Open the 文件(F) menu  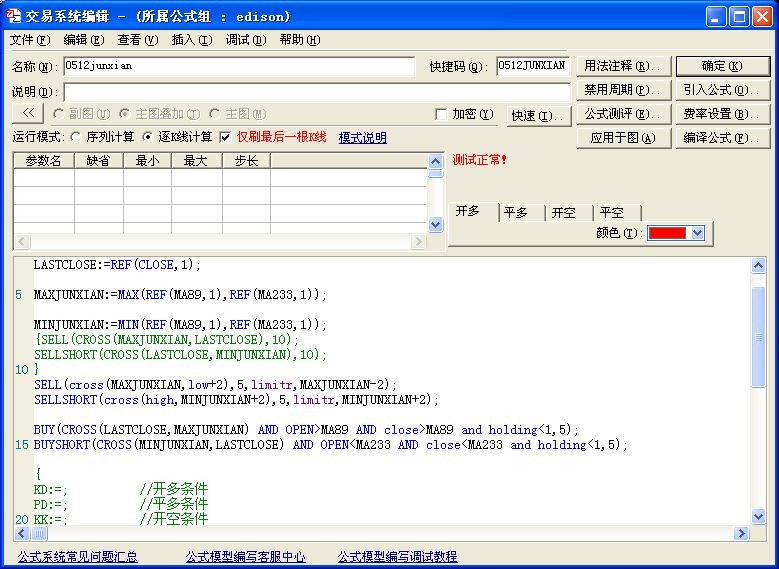[30, 40]
